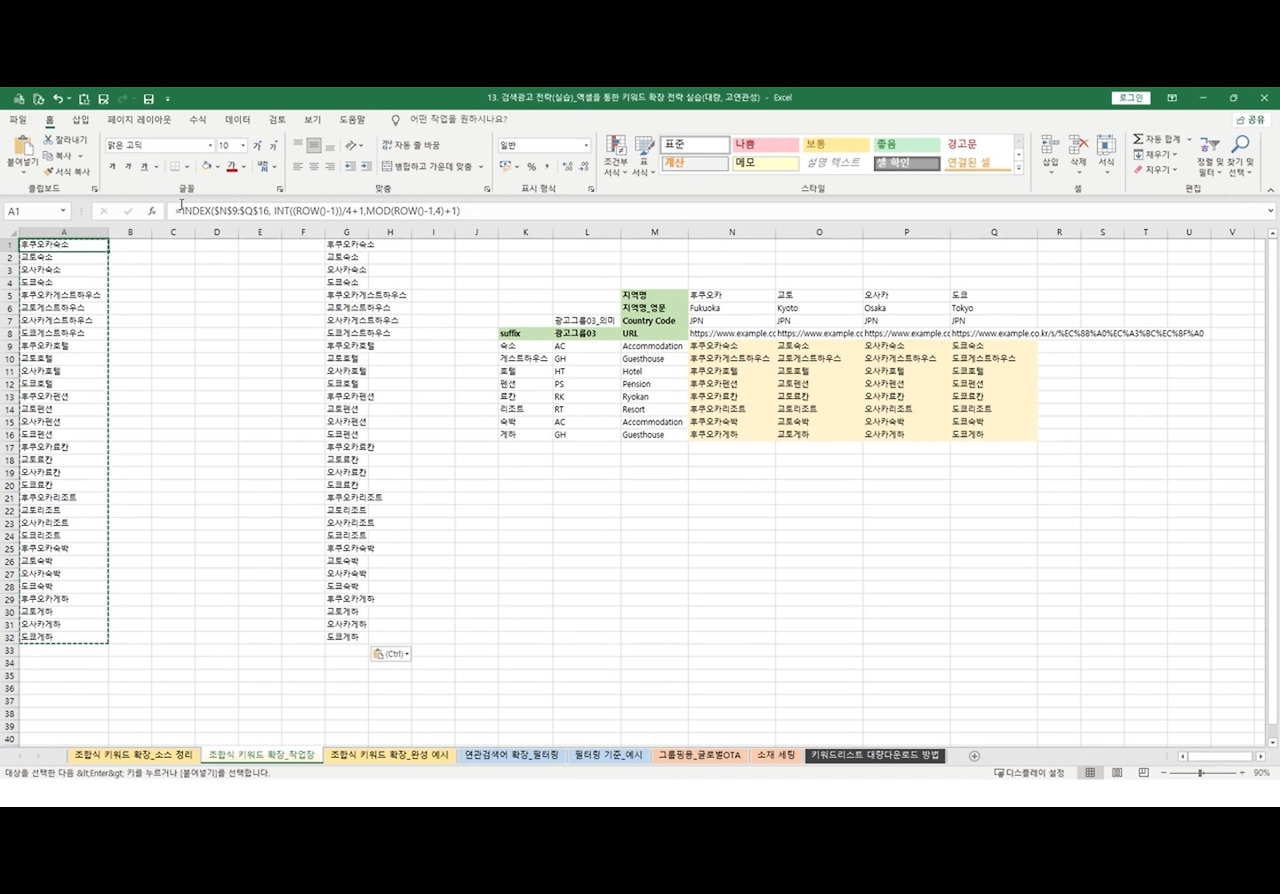Click the 공유 share button
The width and height of the screenshot is (1280, 894).
[1250, 119]
